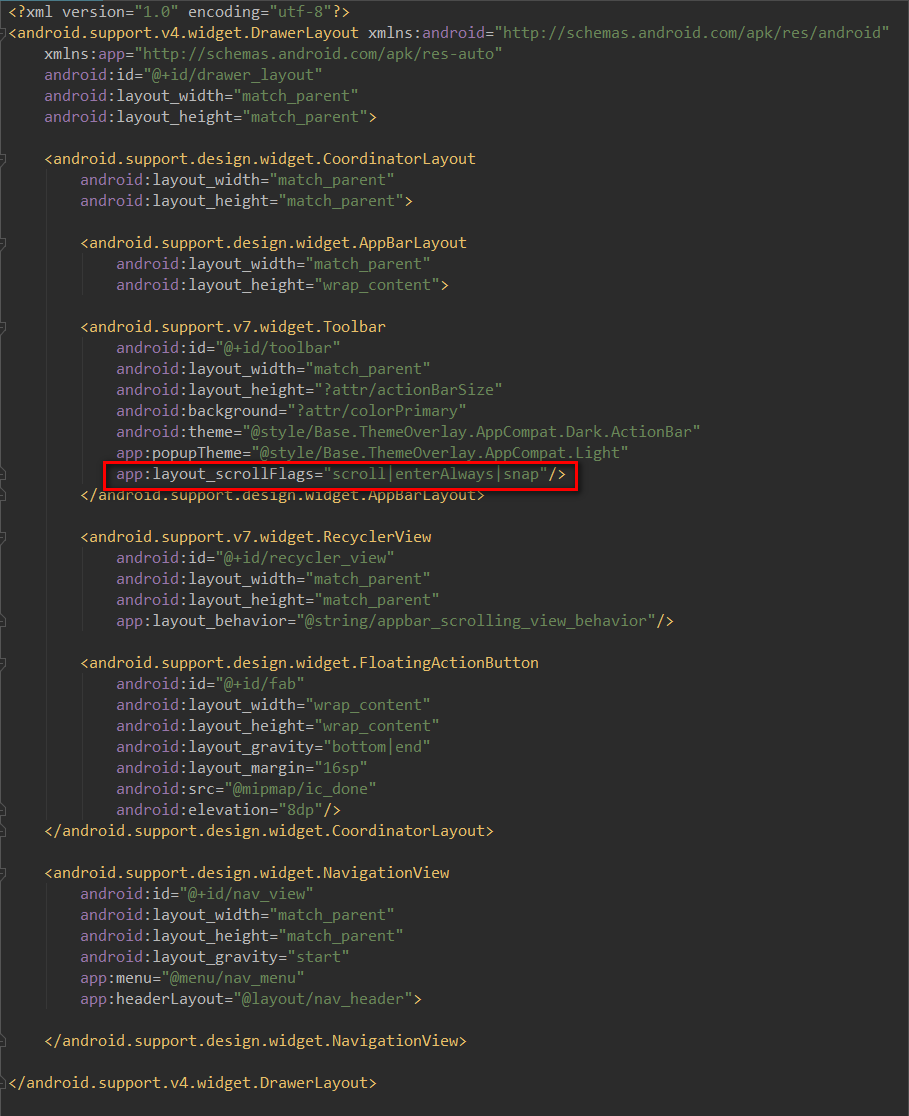Click the app:layout_behavior appbar_scrolling_view_behavior line
The width and height of the screenshot is (909, 1116).
(x=395, y=621)
